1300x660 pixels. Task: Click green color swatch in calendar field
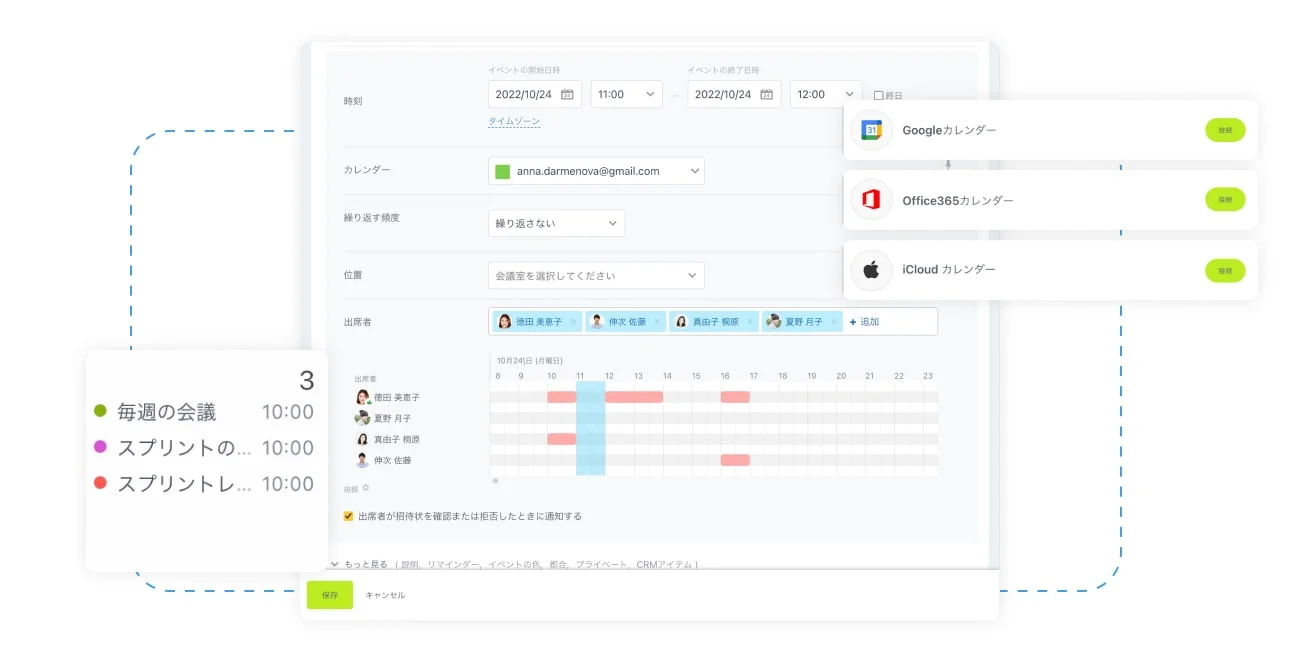click(x=503, y=171)
